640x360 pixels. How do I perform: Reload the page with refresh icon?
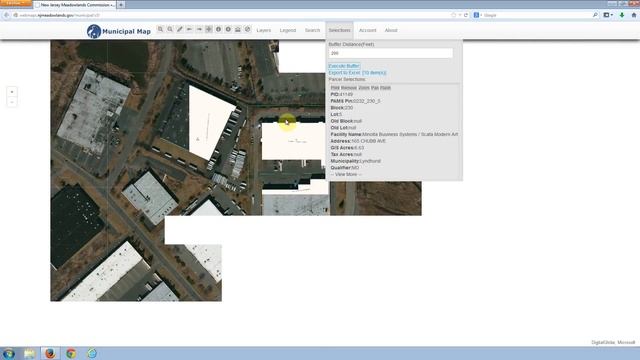coord(466,15)
